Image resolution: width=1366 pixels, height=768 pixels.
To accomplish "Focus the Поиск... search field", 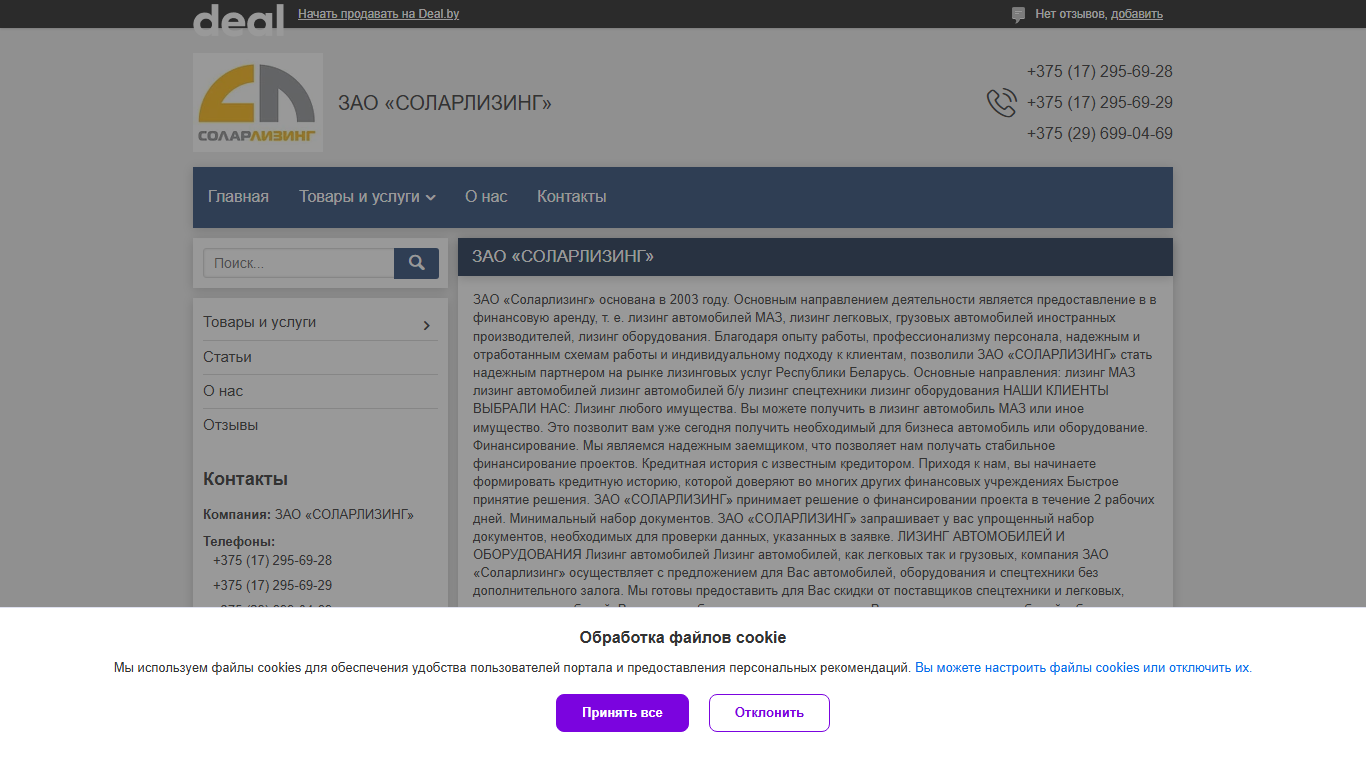I will pos(299,263).
